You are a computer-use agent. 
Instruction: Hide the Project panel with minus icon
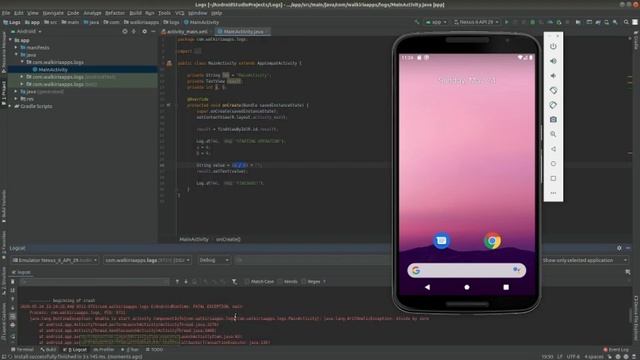(x=153, y=31)
